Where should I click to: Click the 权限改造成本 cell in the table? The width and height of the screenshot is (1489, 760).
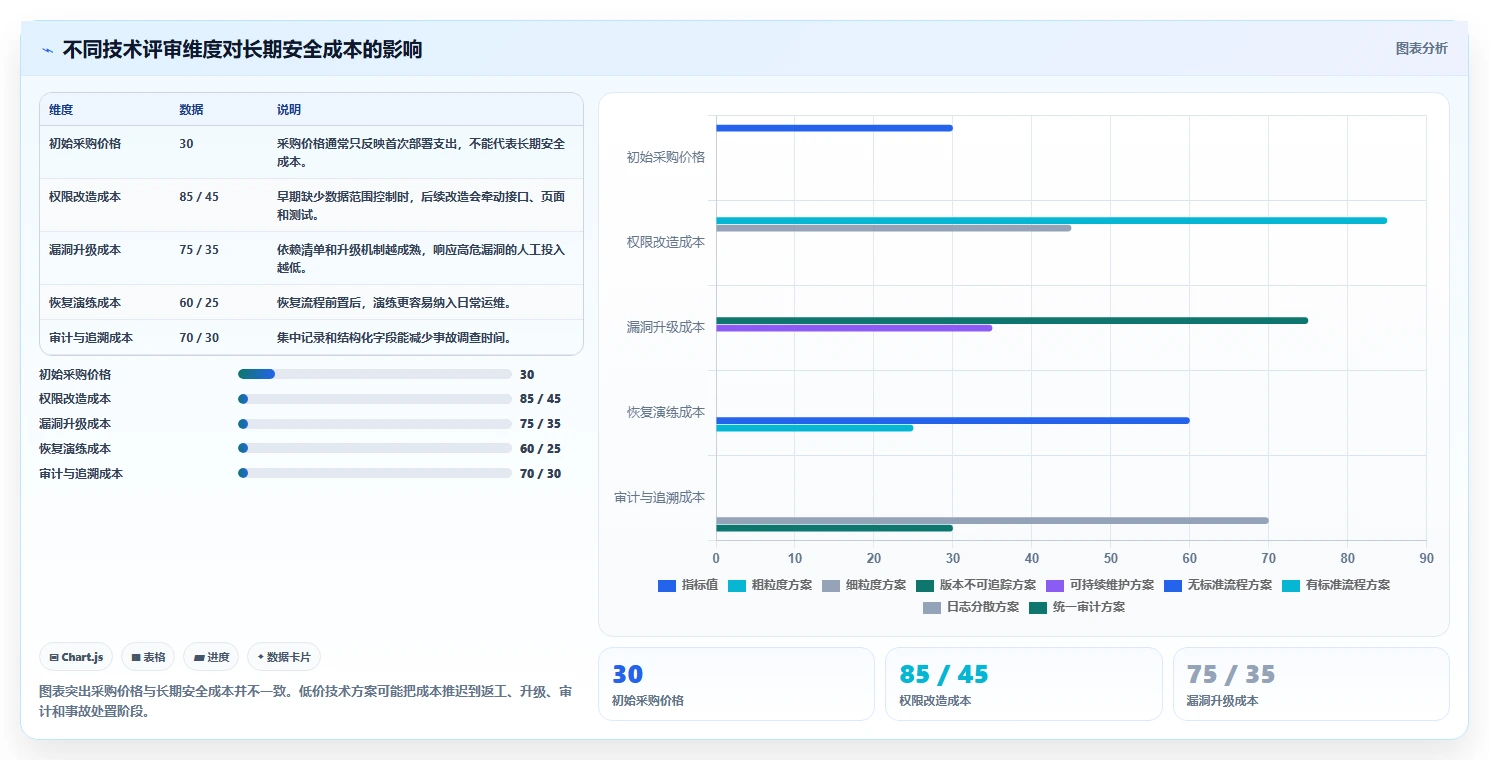click(85, 196)
